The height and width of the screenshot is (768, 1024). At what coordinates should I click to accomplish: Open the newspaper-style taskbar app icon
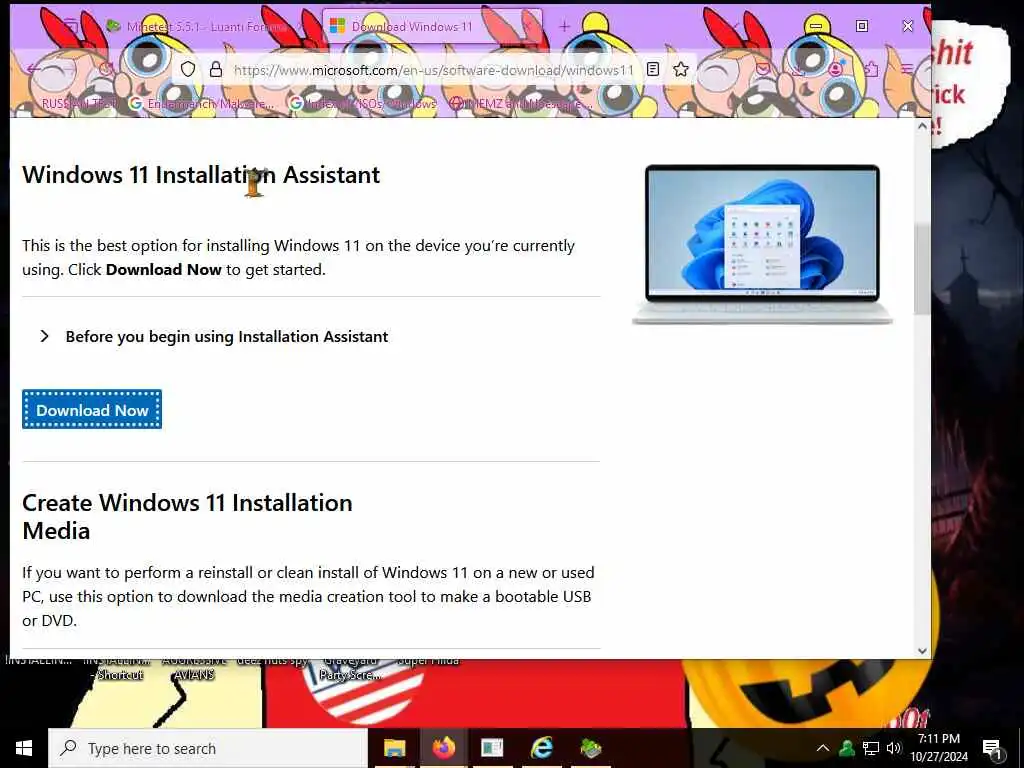492,748
